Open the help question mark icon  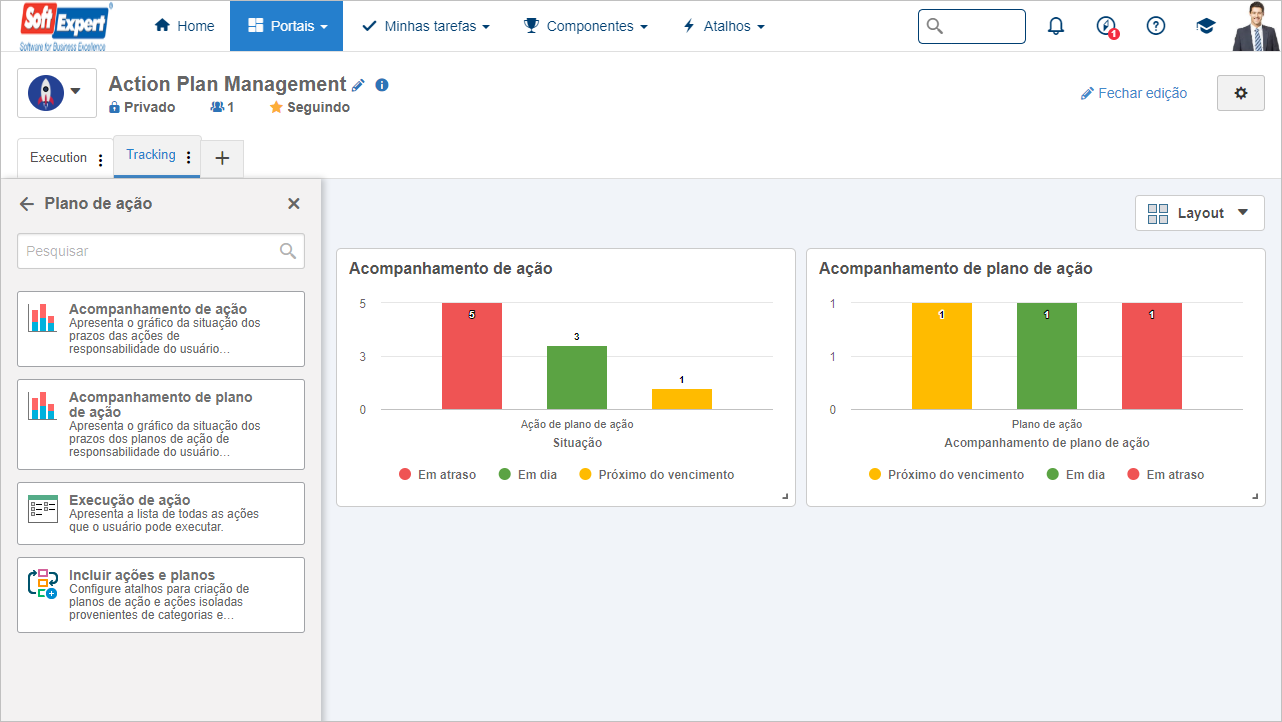pyautogui.click(x=1156, y=26)
